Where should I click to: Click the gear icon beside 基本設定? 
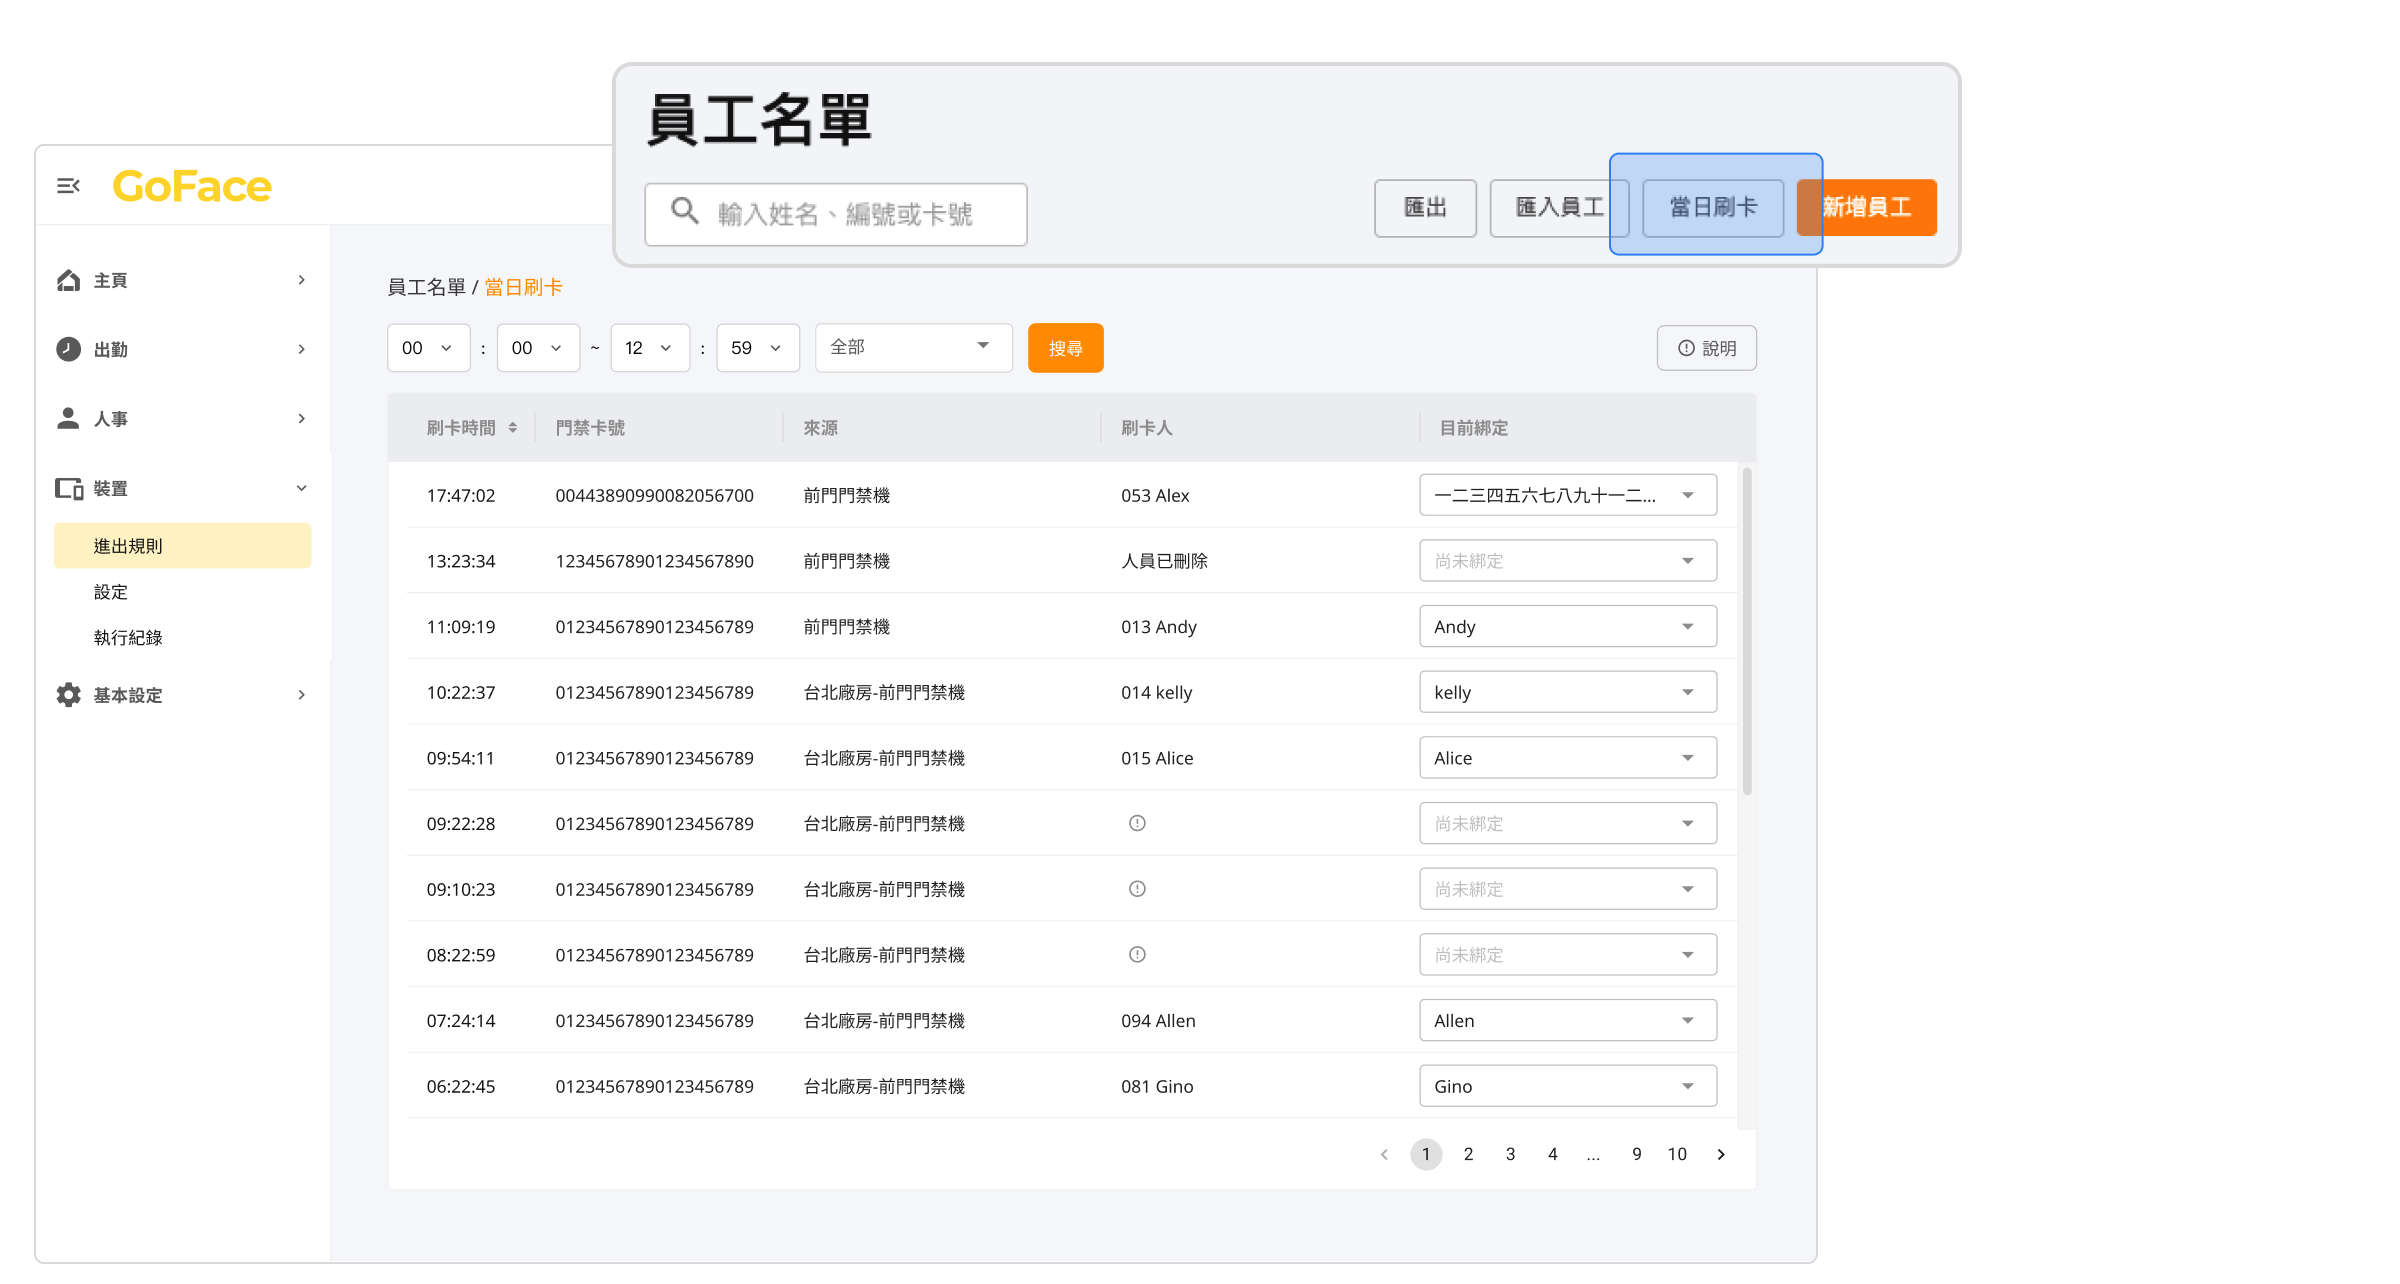point(68,695)
